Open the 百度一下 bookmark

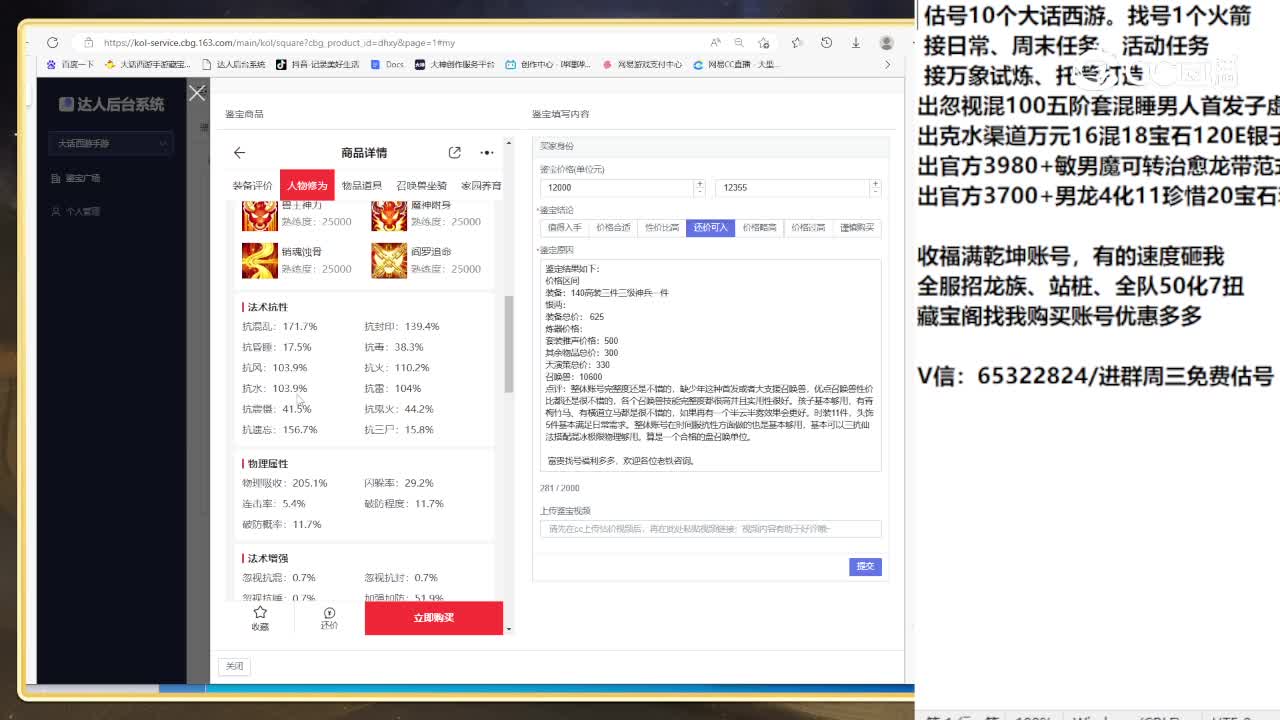pyautogui.click(x=70, y=64)
